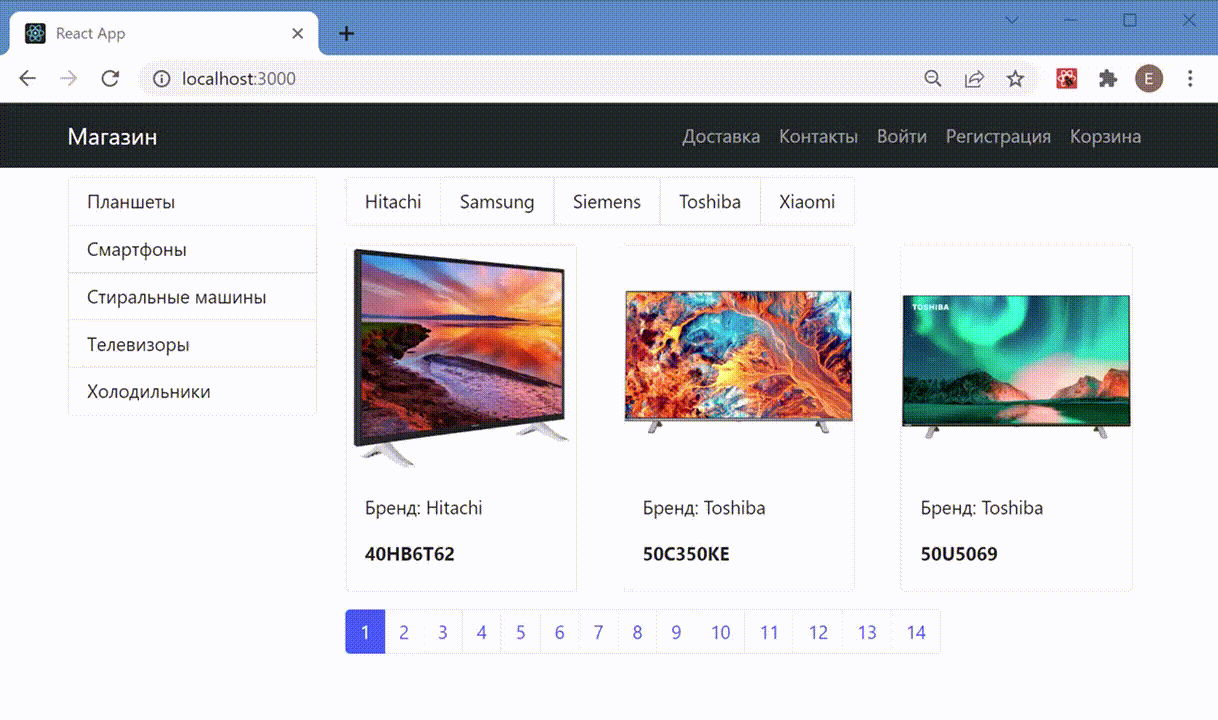Go to pagination page 10
Image resolution: width=1218 pixels, height=720 pixels.
point(721,632)
